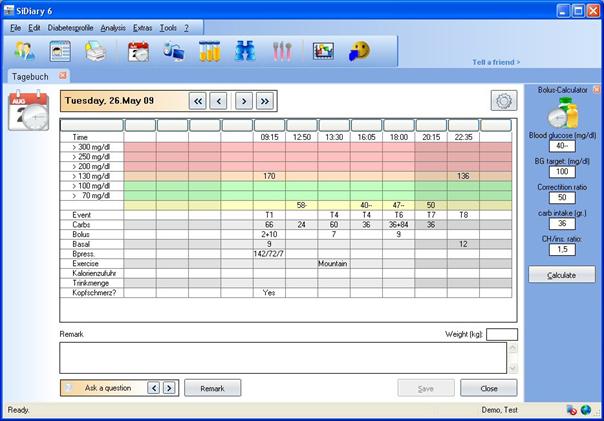Open the fork and knife nutrition icon
Viewport: 604px width, 421px height.
[x=282, y=51]
